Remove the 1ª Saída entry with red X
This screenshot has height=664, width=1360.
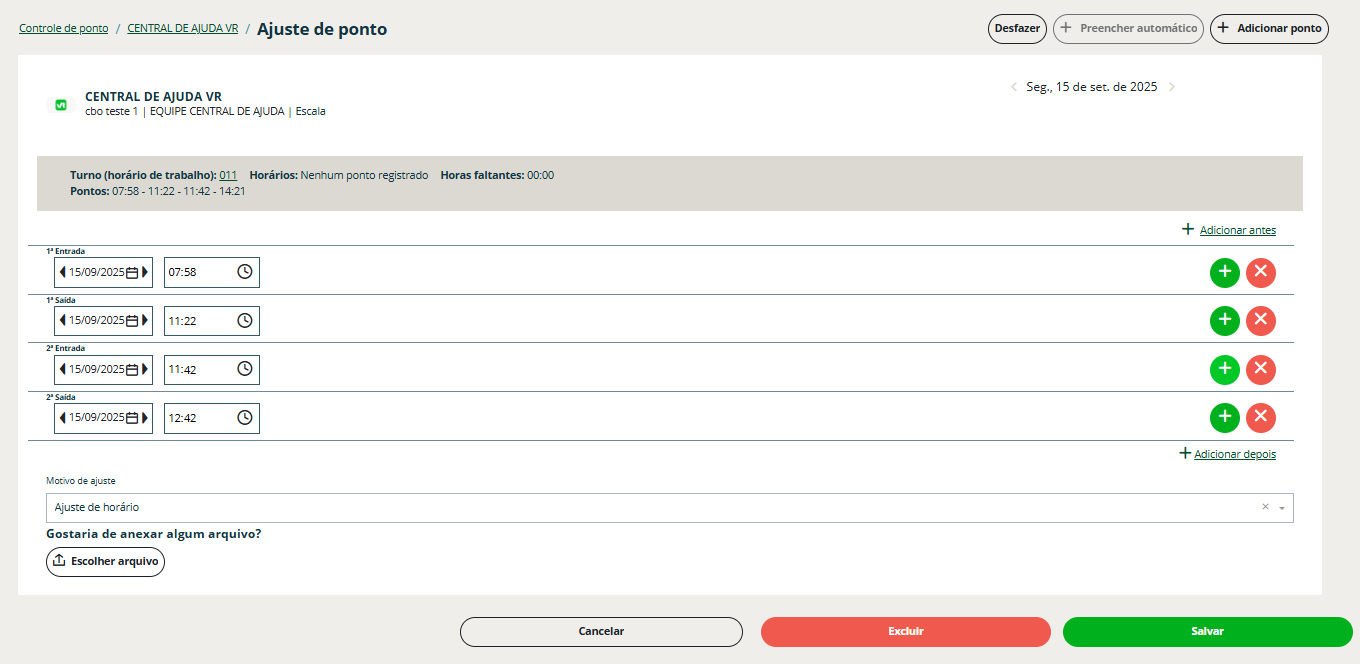tap(1260, 321)
